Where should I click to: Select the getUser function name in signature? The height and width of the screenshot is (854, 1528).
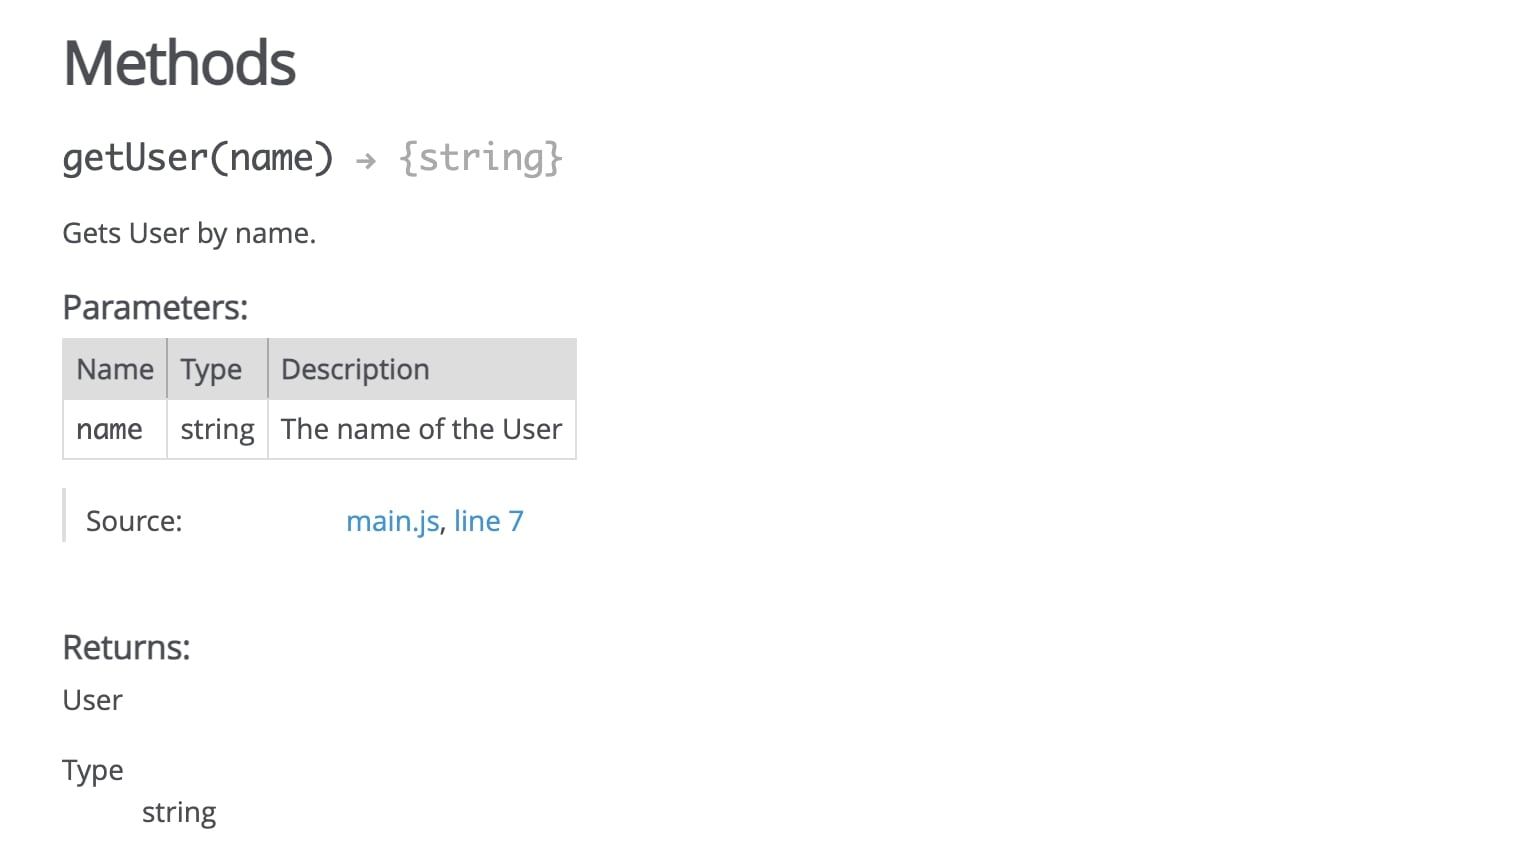click(134, 158)
